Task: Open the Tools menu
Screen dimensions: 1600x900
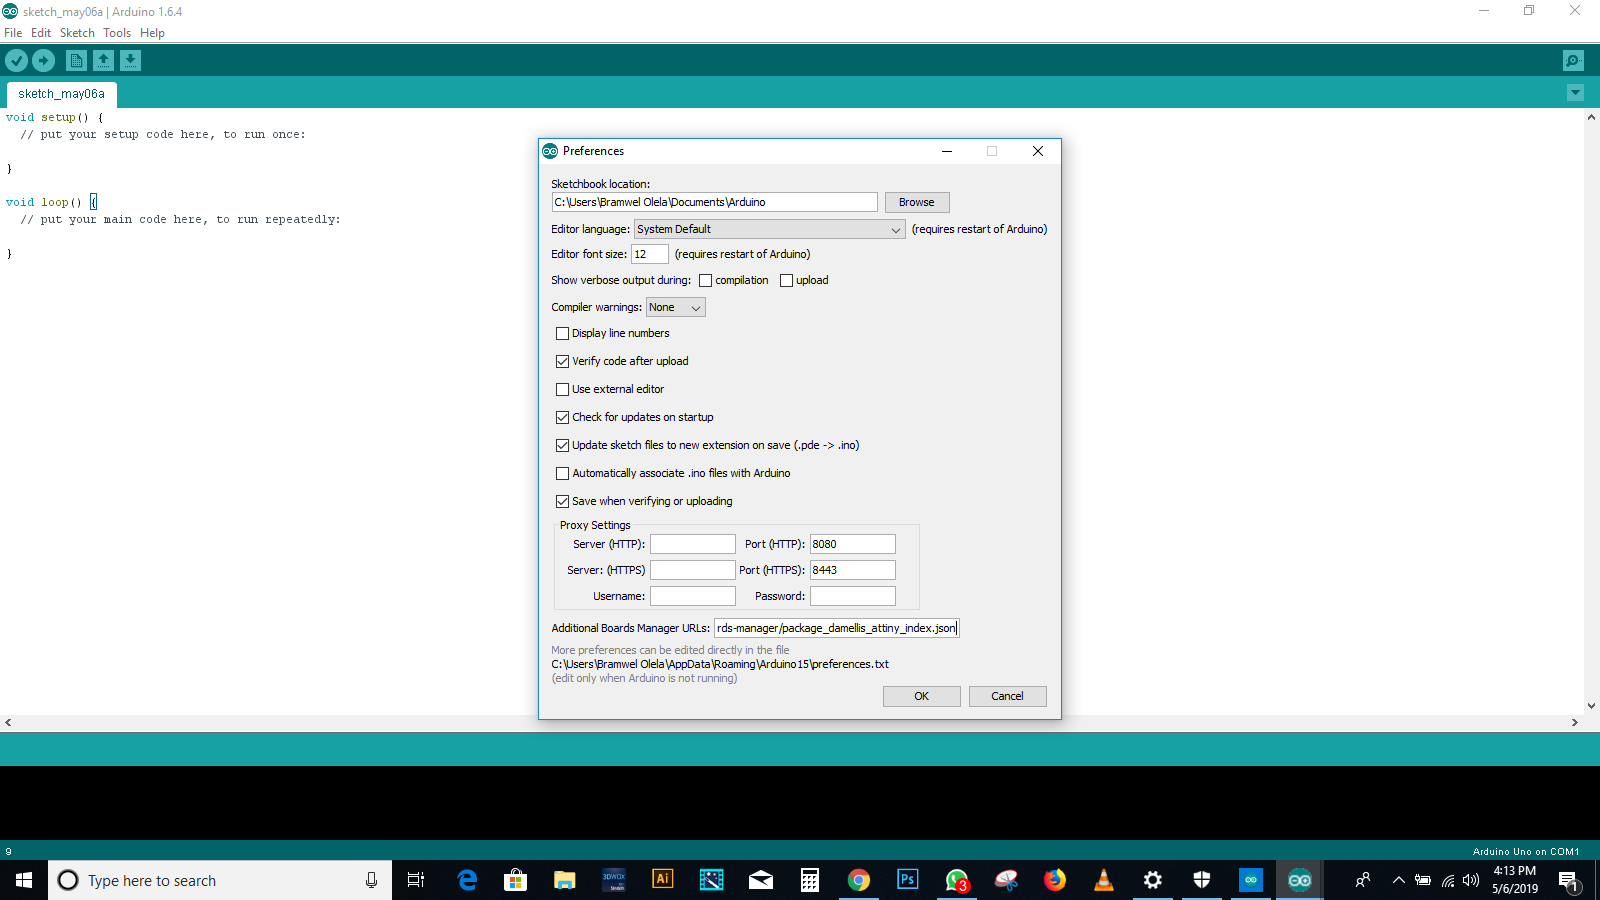Action: pyautogui.click(x=117, y=33)
